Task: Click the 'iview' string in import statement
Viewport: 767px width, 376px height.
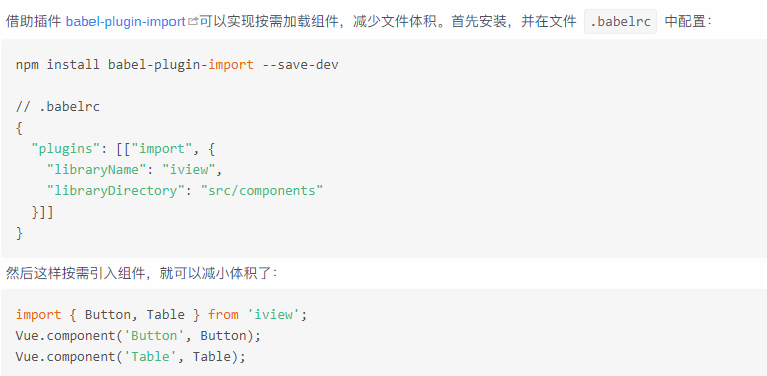Action: pos(273,314)
